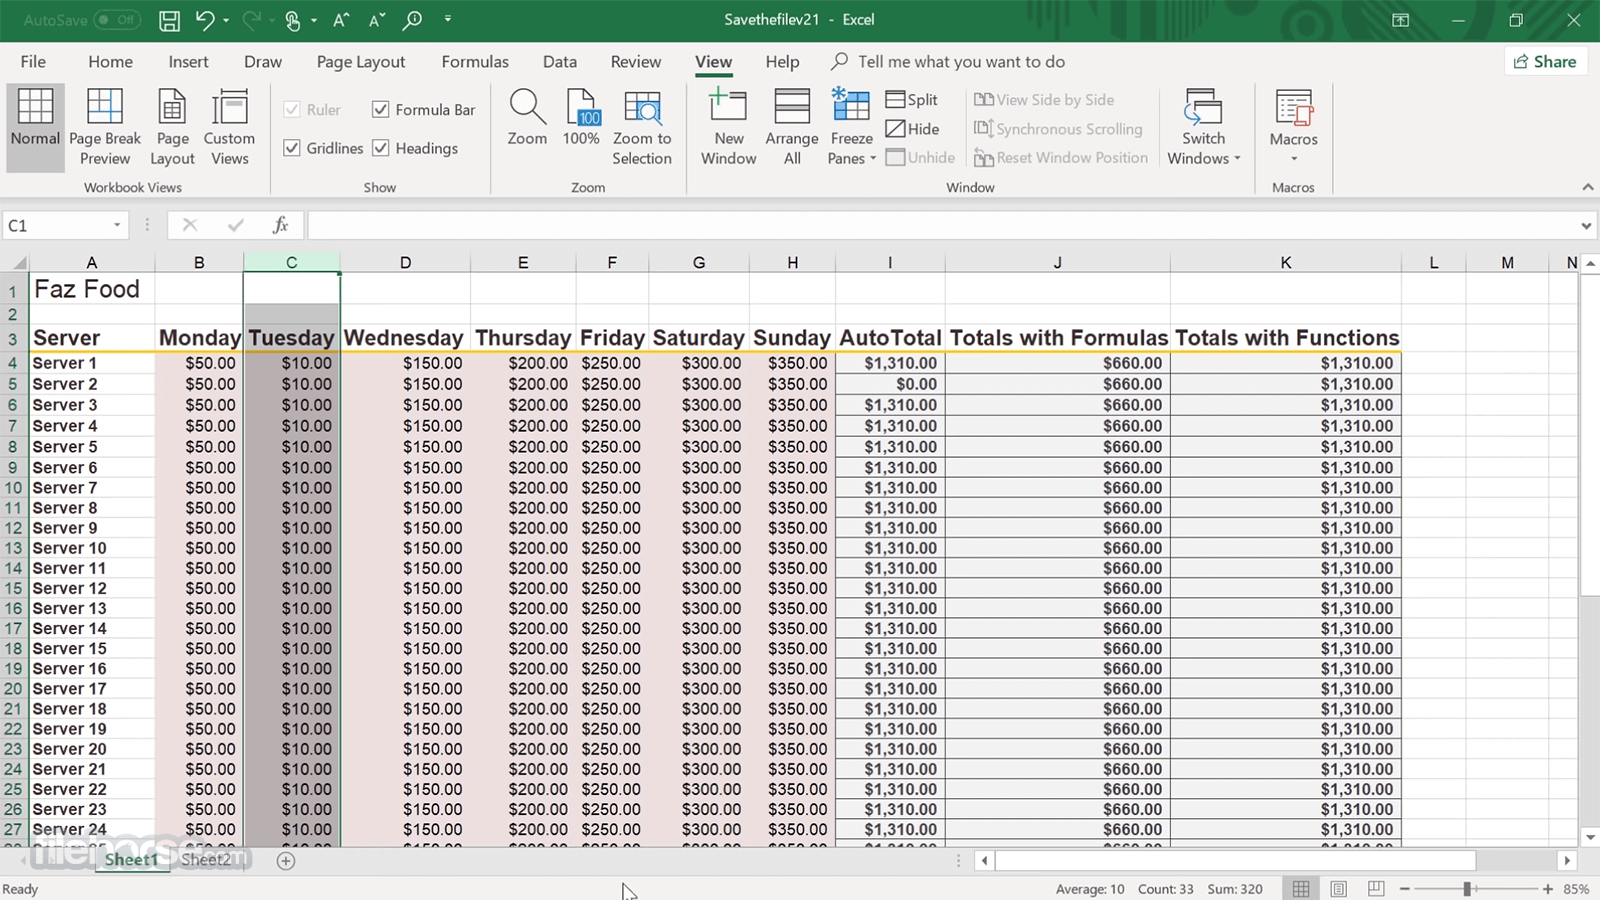Open the Zoom dialog magnifier
Image resolution: width=1600 pixels, height=900 pixels.
[x=527, y=118]
